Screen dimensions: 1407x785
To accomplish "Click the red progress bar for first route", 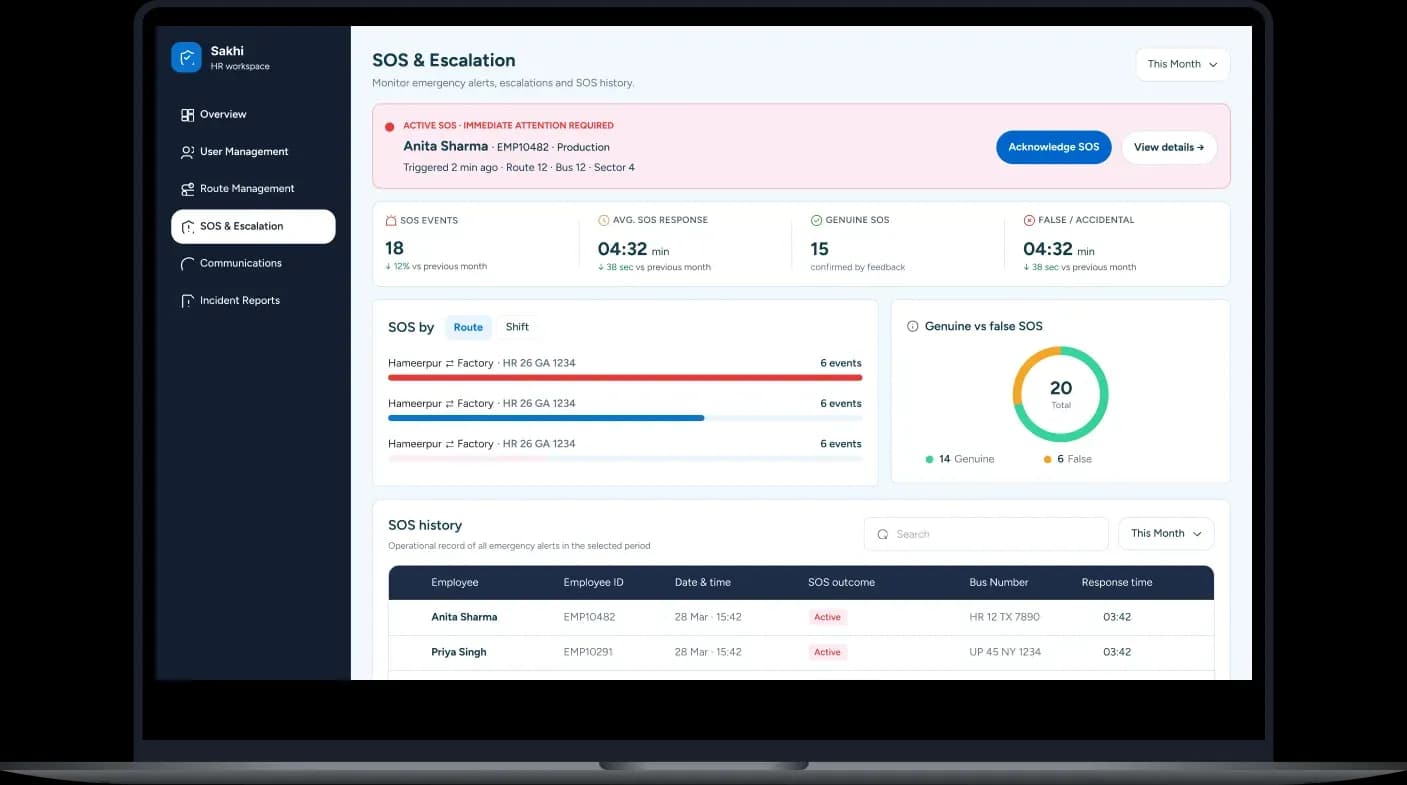I will tap(625, 377).
